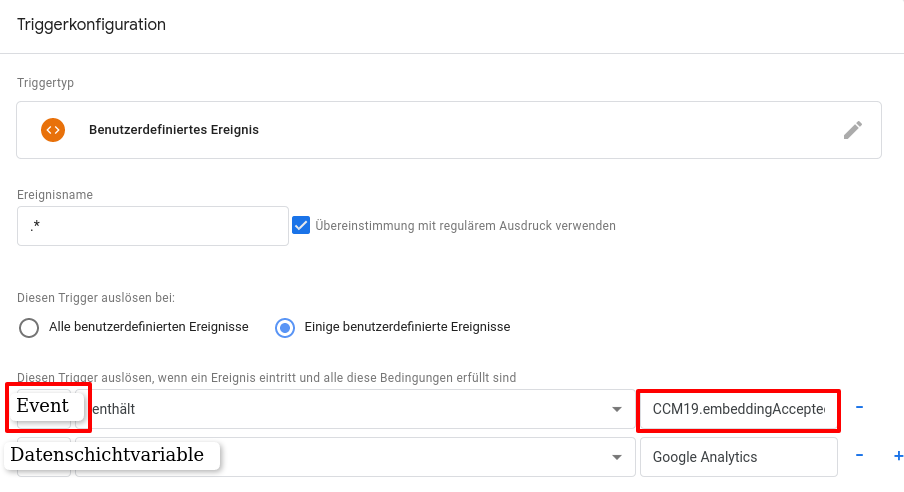Viewport: 904px width, 492px height.
Task: Remove the Google Analytics condition with its minus
Action: pyautogui.click(x=859, y=456)
